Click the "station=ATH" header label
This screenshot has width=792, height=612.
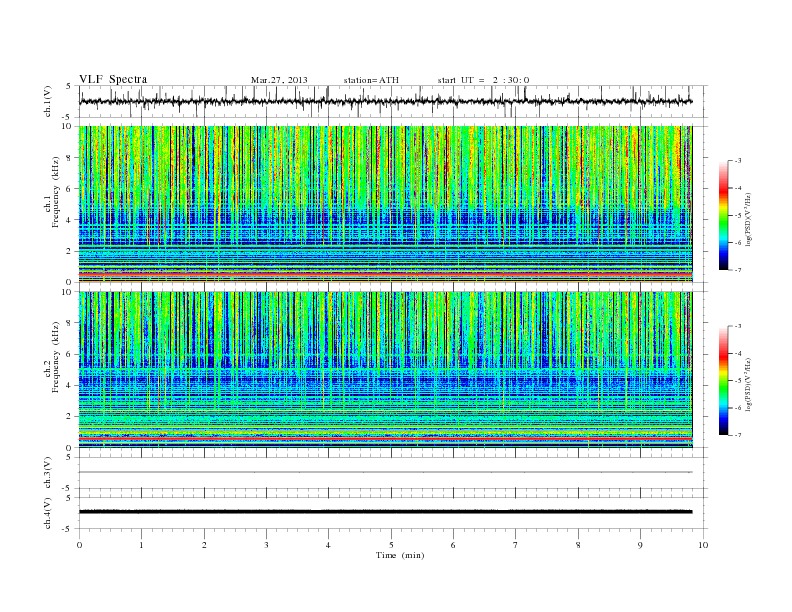371,80
